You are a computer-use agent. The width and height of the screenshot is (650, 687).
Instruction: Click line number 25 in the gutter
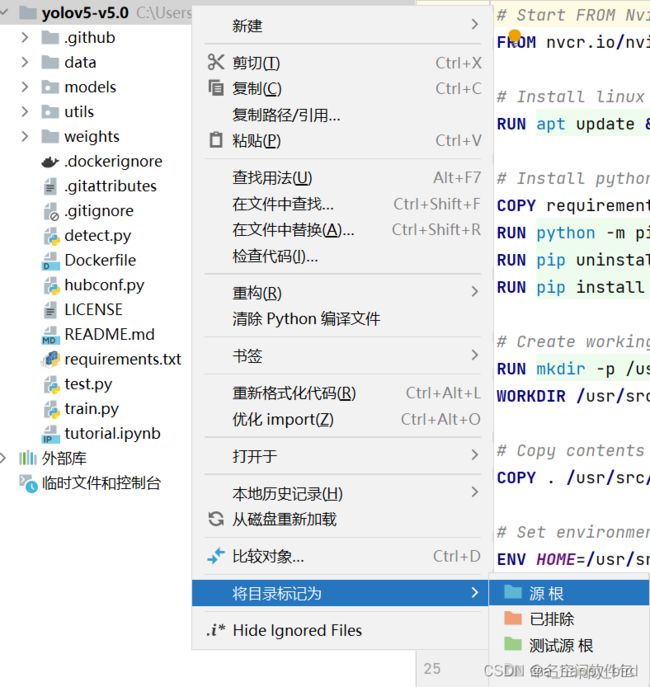point(432,669)
